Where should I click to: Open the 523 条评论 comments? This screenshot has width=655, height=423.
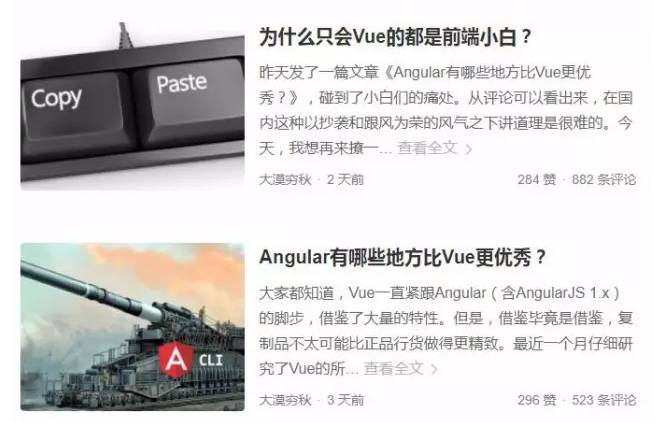click(604, 400)
